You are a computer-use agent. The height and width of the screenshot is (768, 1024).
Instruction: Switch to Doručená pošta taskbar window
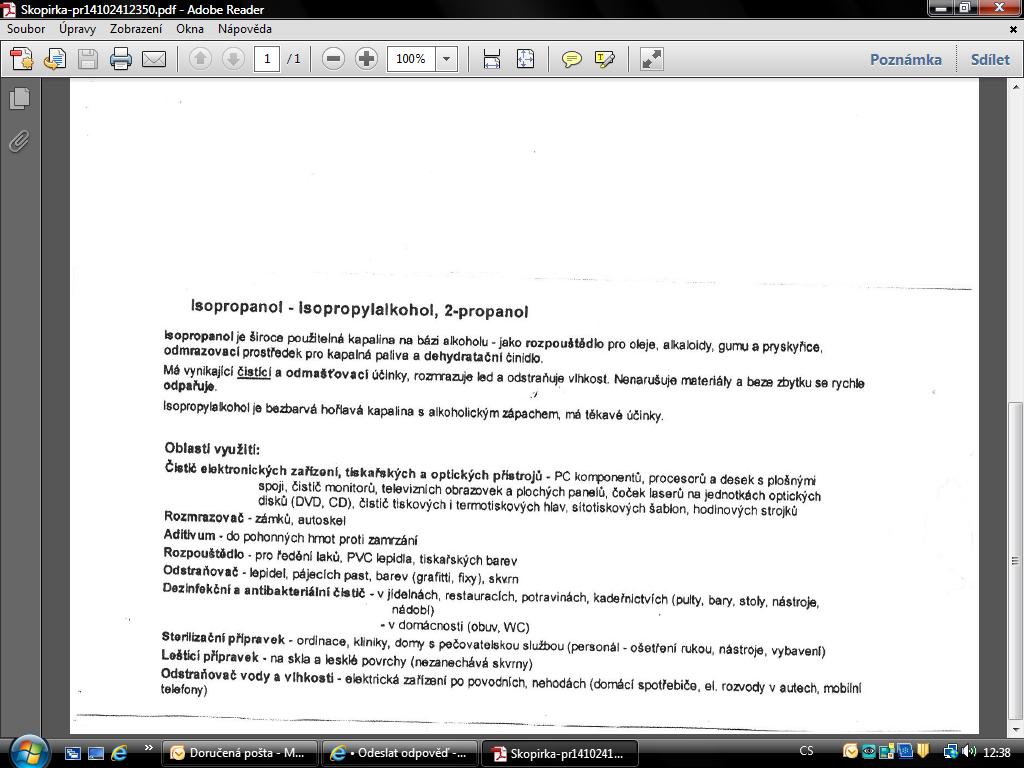pyautogui.click(x=241, y=753)
